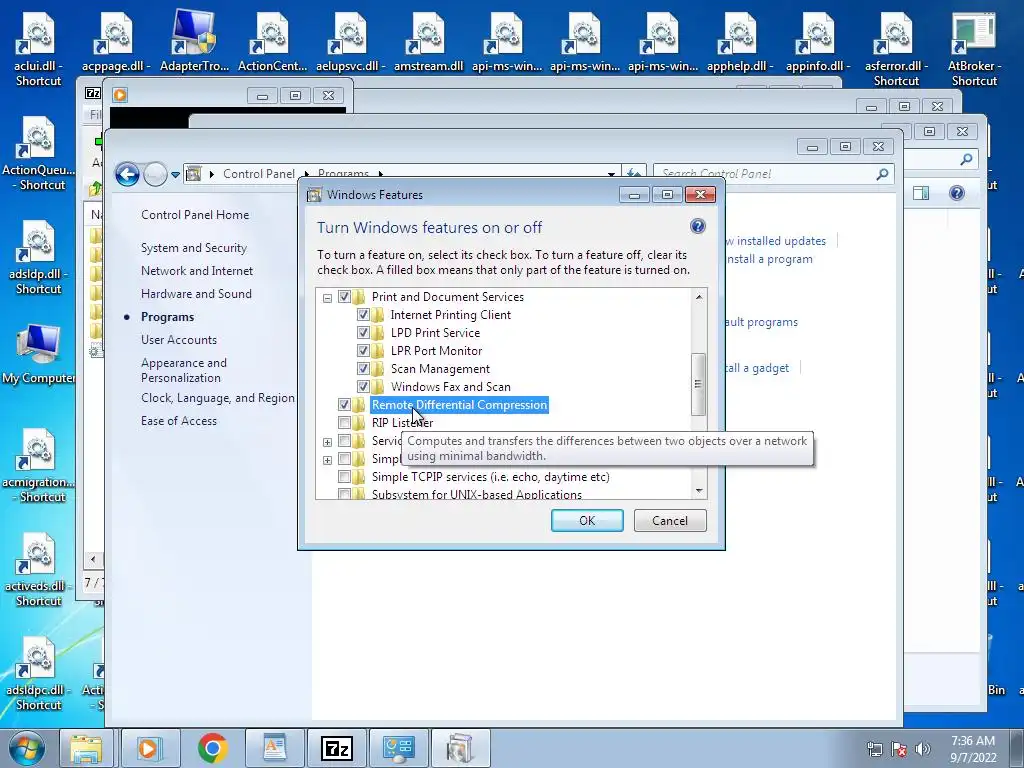Screen dimensions: 1024x768
Task: Select the amstream.dll desktop icon
Action: click(428, 43)
